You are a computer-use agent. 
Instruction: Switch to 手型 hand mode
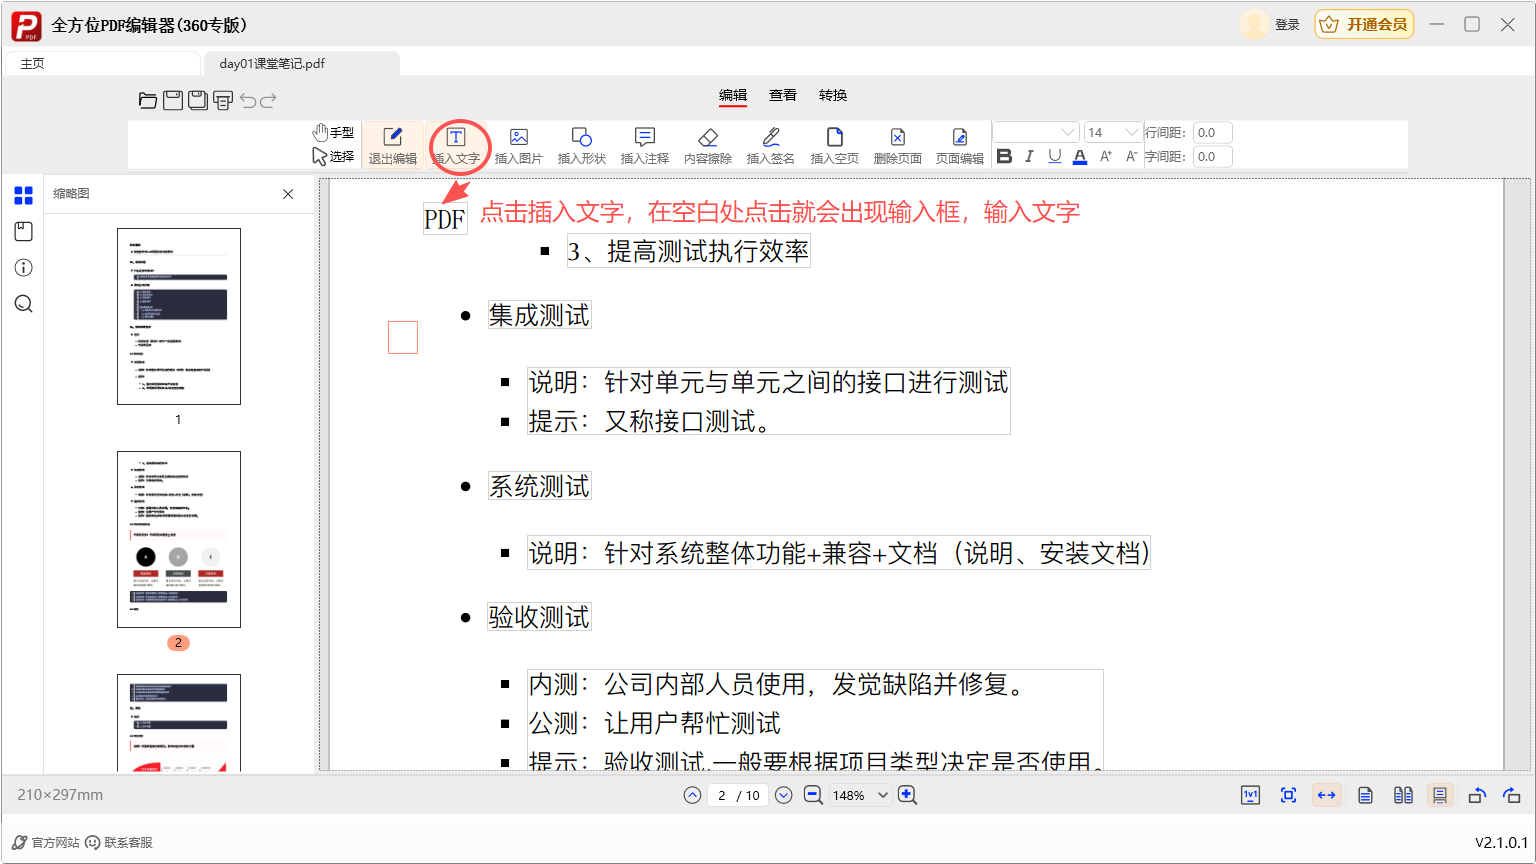334,131
